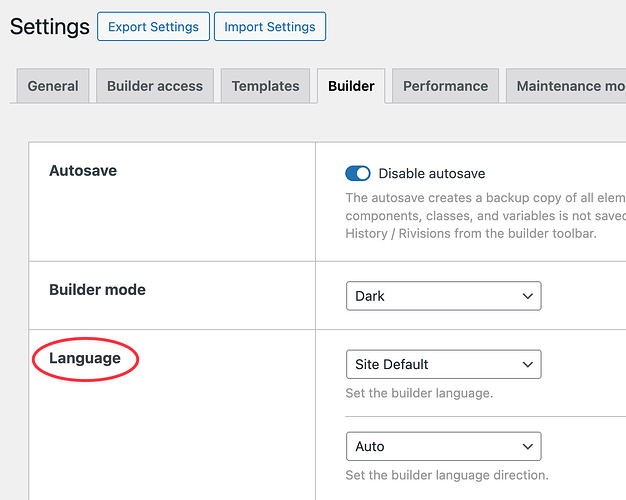Click the Export Settings button
626x500 pixels.
(153, 27)
